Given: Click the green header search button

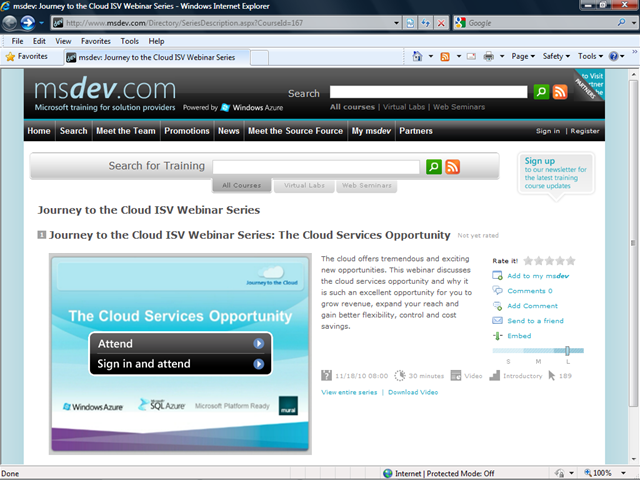Looking at the screenshot, I should (541, 92).
